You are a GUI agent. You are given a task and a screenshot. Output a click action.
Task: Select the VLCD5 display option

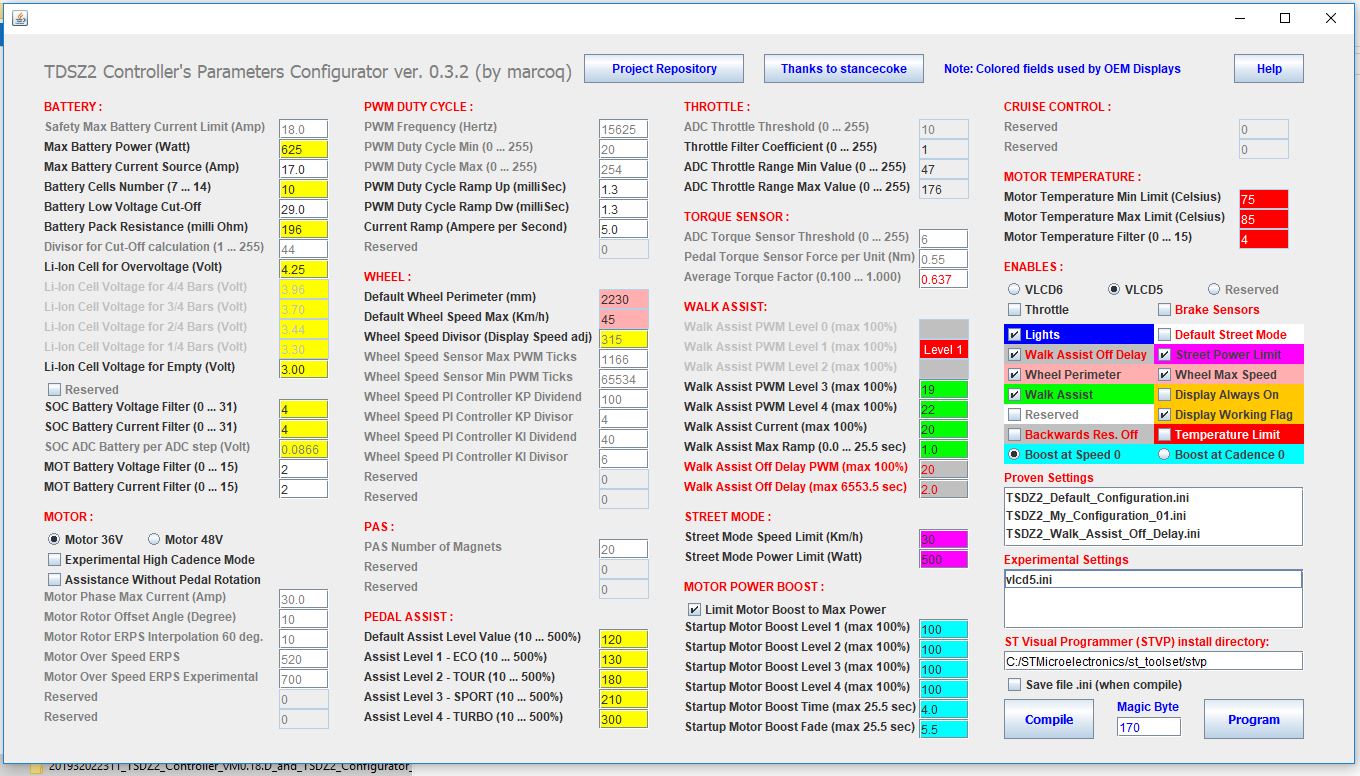[x=1114, y=289]
